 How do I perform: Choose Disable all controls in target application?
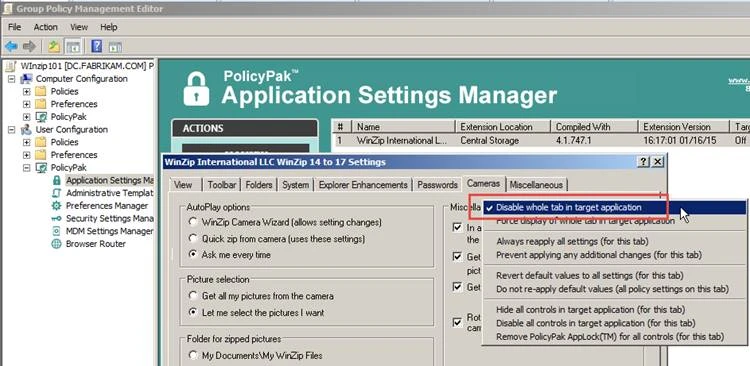(615, 323)
